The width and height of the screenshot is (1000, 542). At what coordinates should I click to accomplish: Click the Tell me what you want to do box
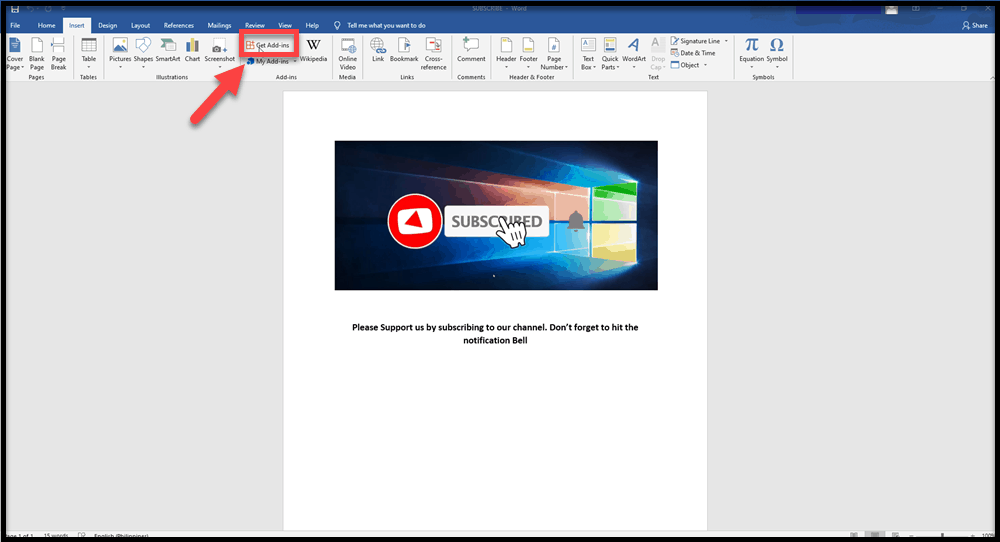click(380, 26)
